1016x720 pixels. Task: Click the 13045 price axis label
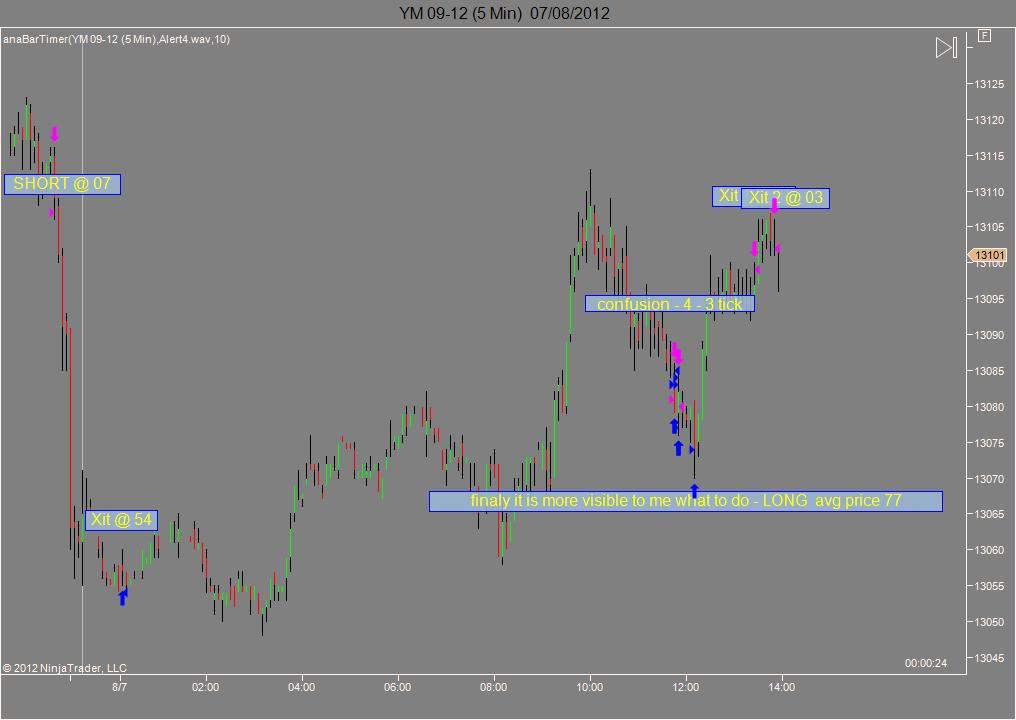click(989, 658)
